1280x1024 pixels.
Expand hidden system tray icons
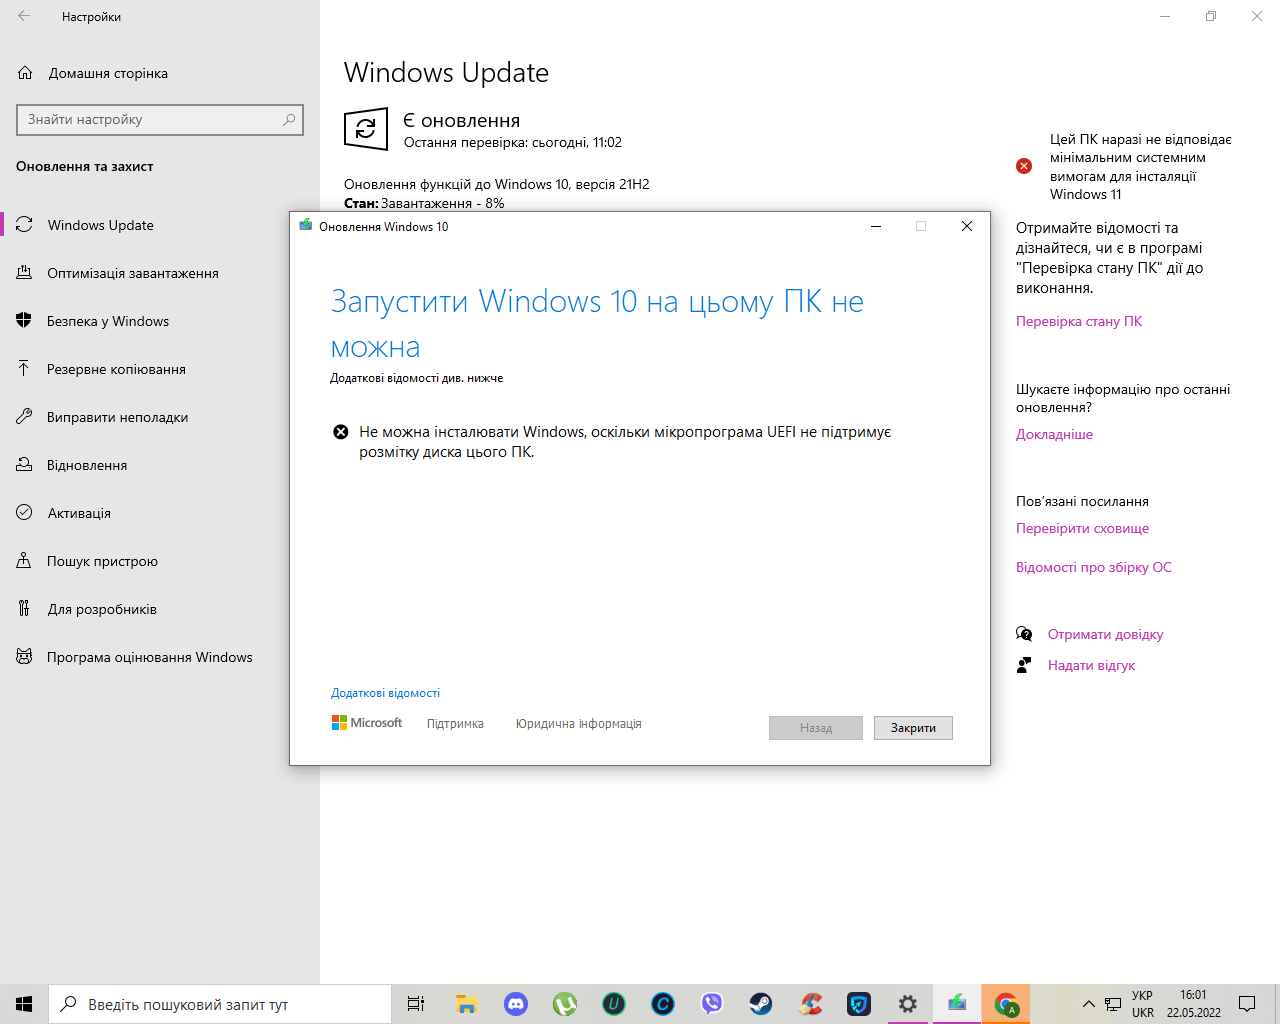click(x=1089, y=1004)
